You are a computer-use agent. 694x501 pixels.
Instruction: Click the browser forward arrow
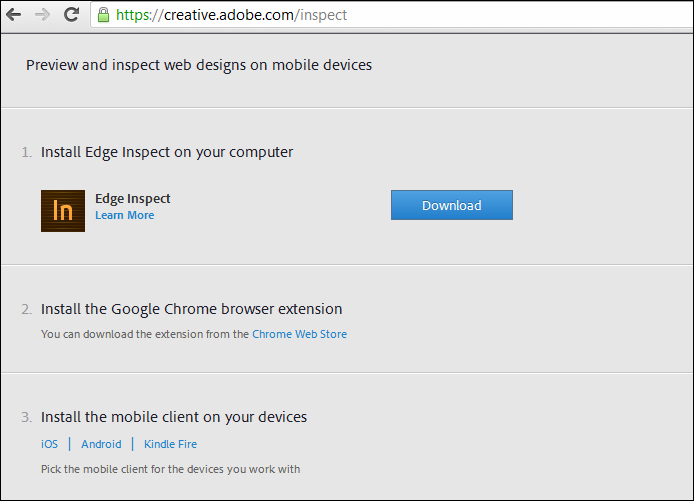[x=42, y=15]
